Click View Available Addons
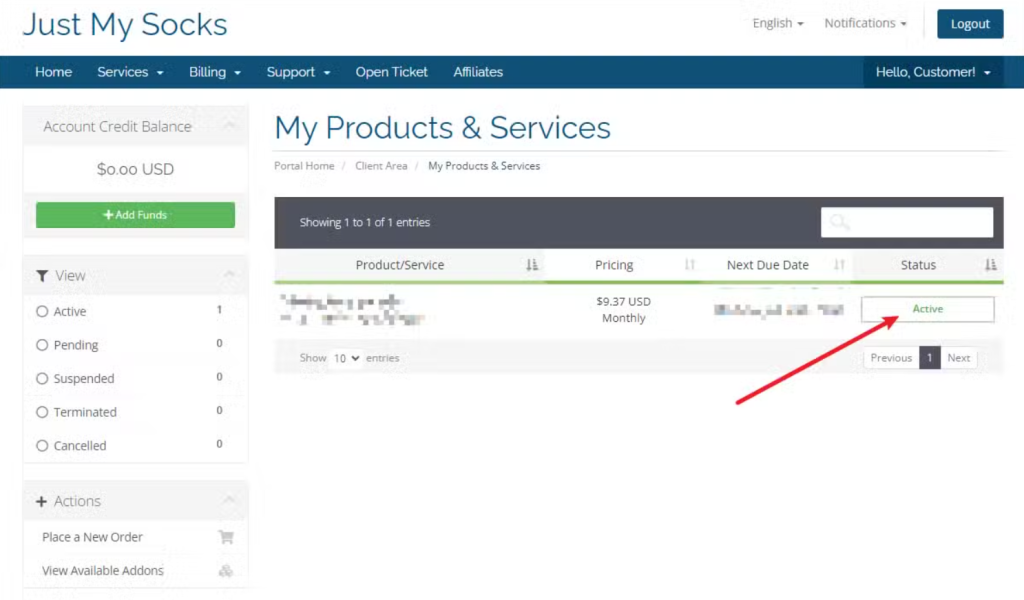Image resolution: width=1024 pixels, height=600 pixels. click(103, 571)
